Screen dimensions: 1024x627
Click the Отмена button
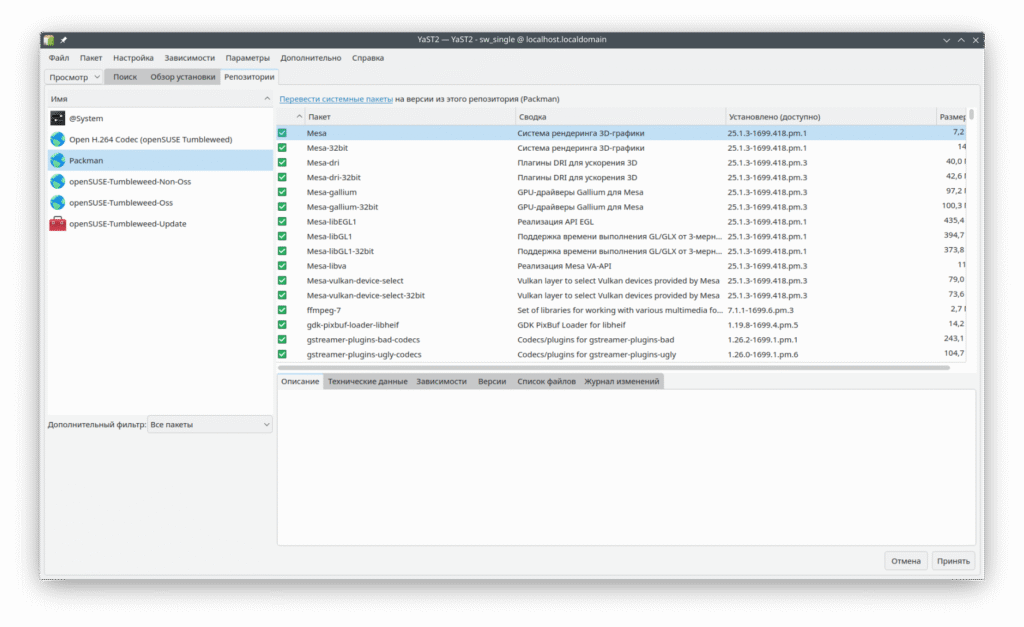pos(906,561)
